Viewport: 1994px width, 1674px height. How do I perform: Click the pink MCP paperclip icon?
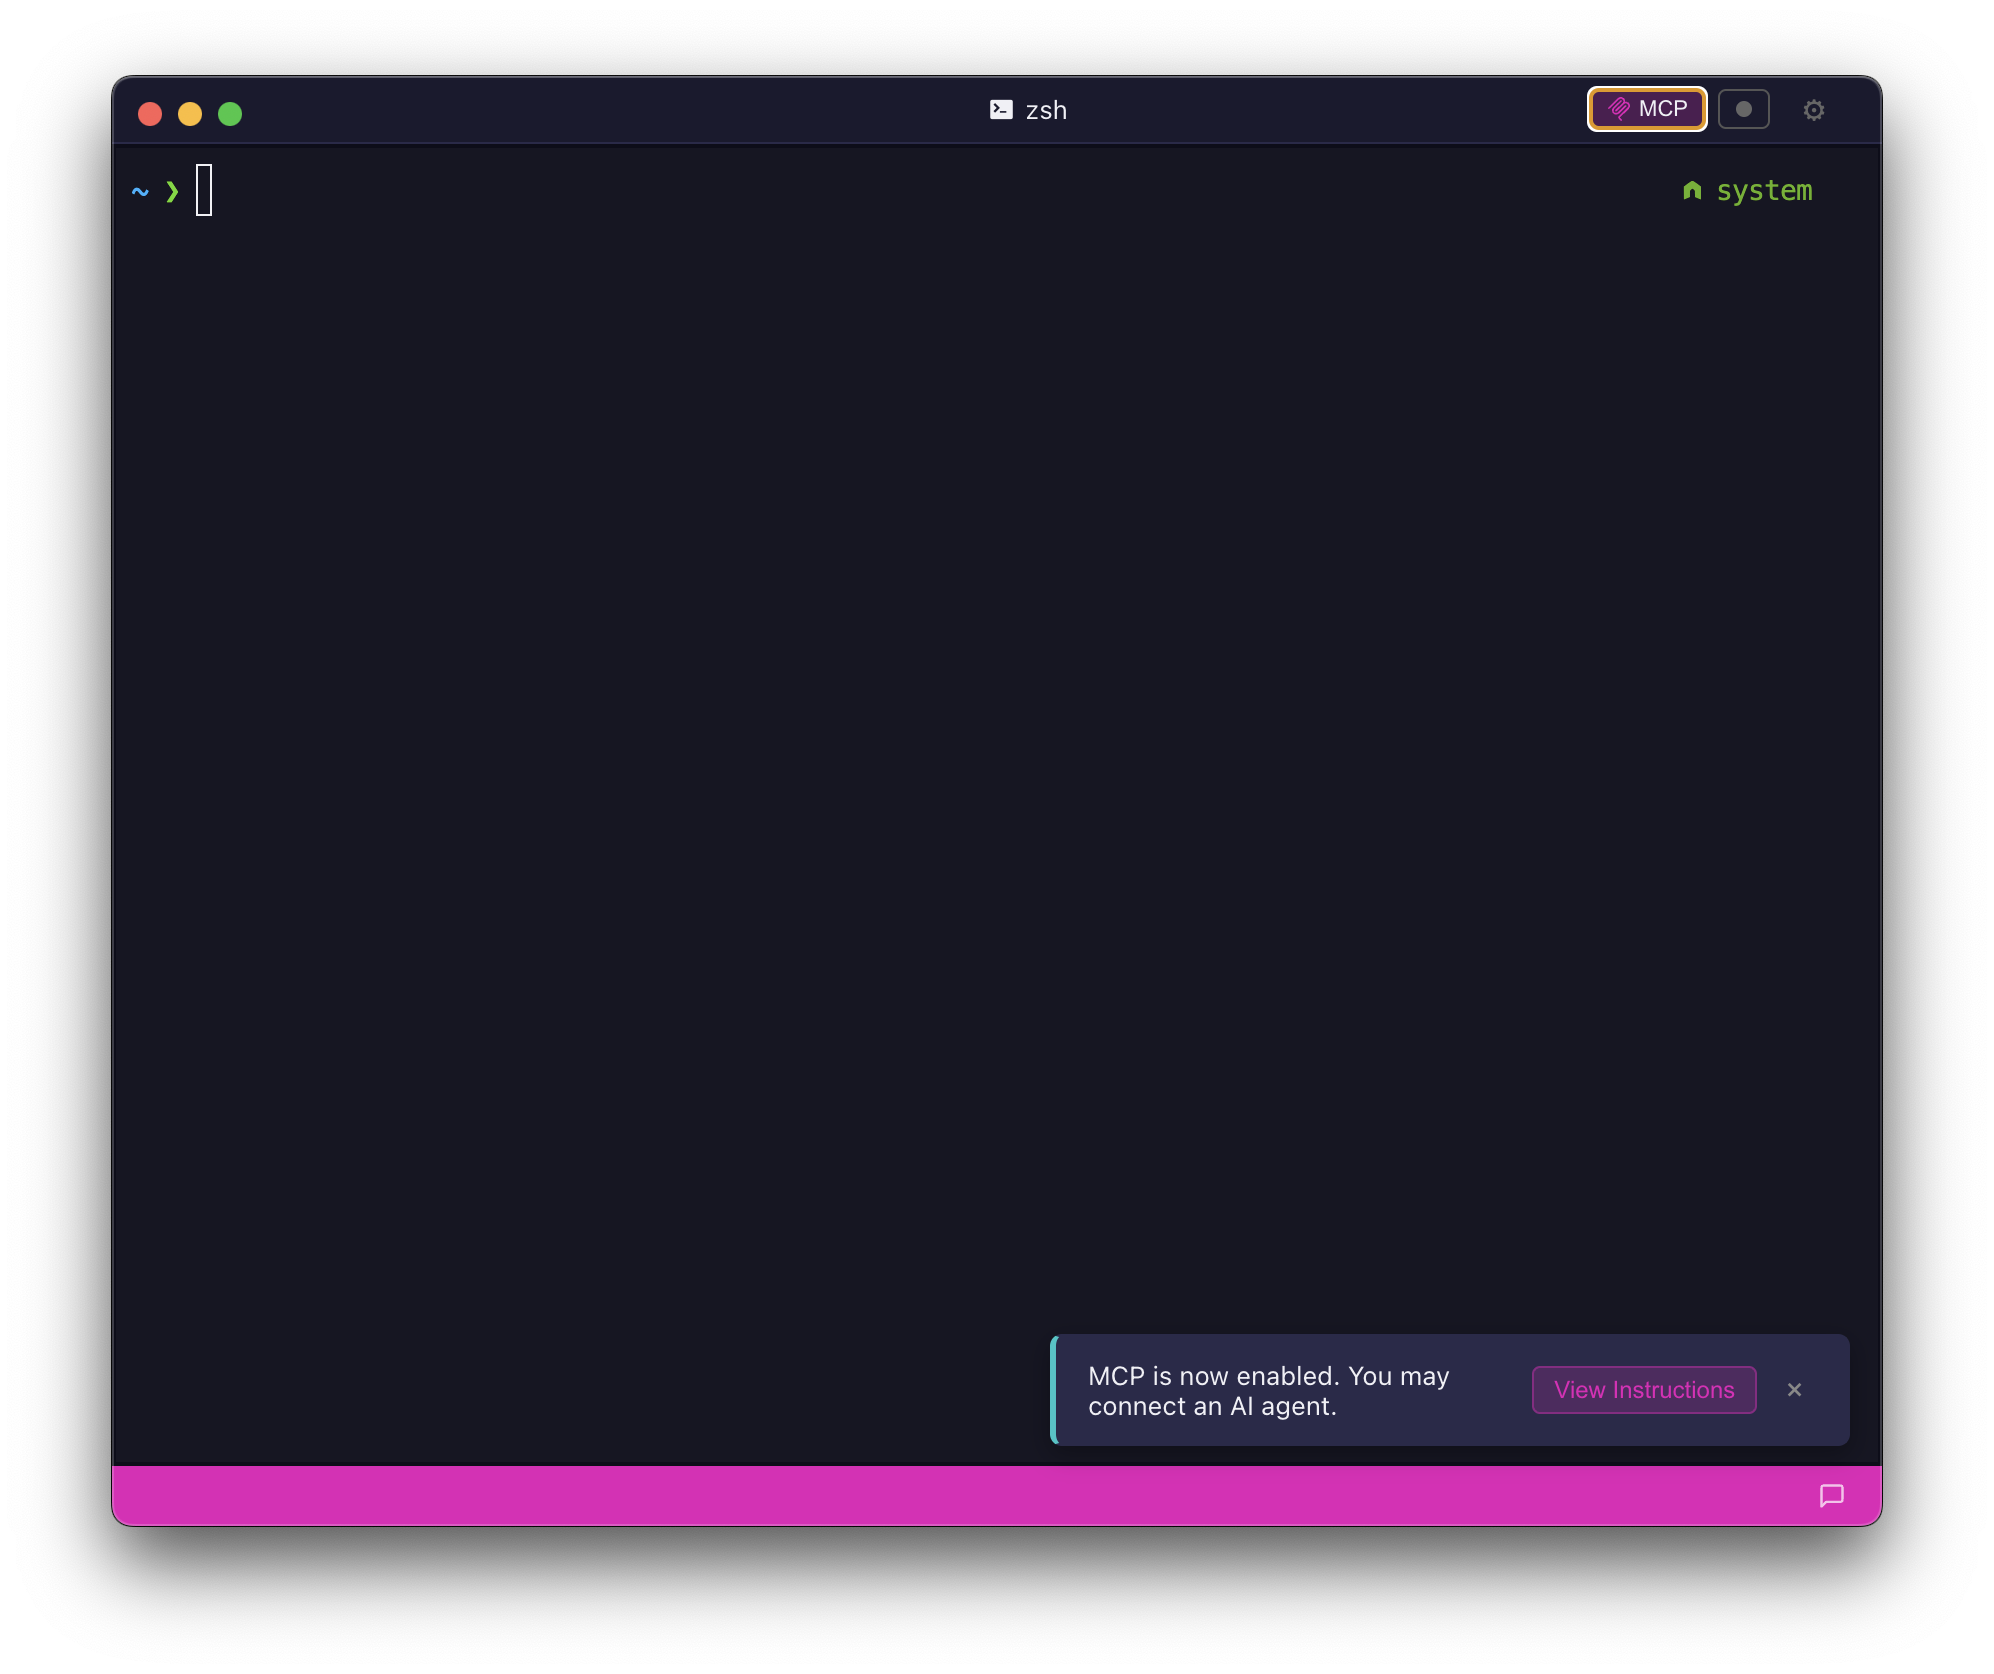pos(1620,110)
